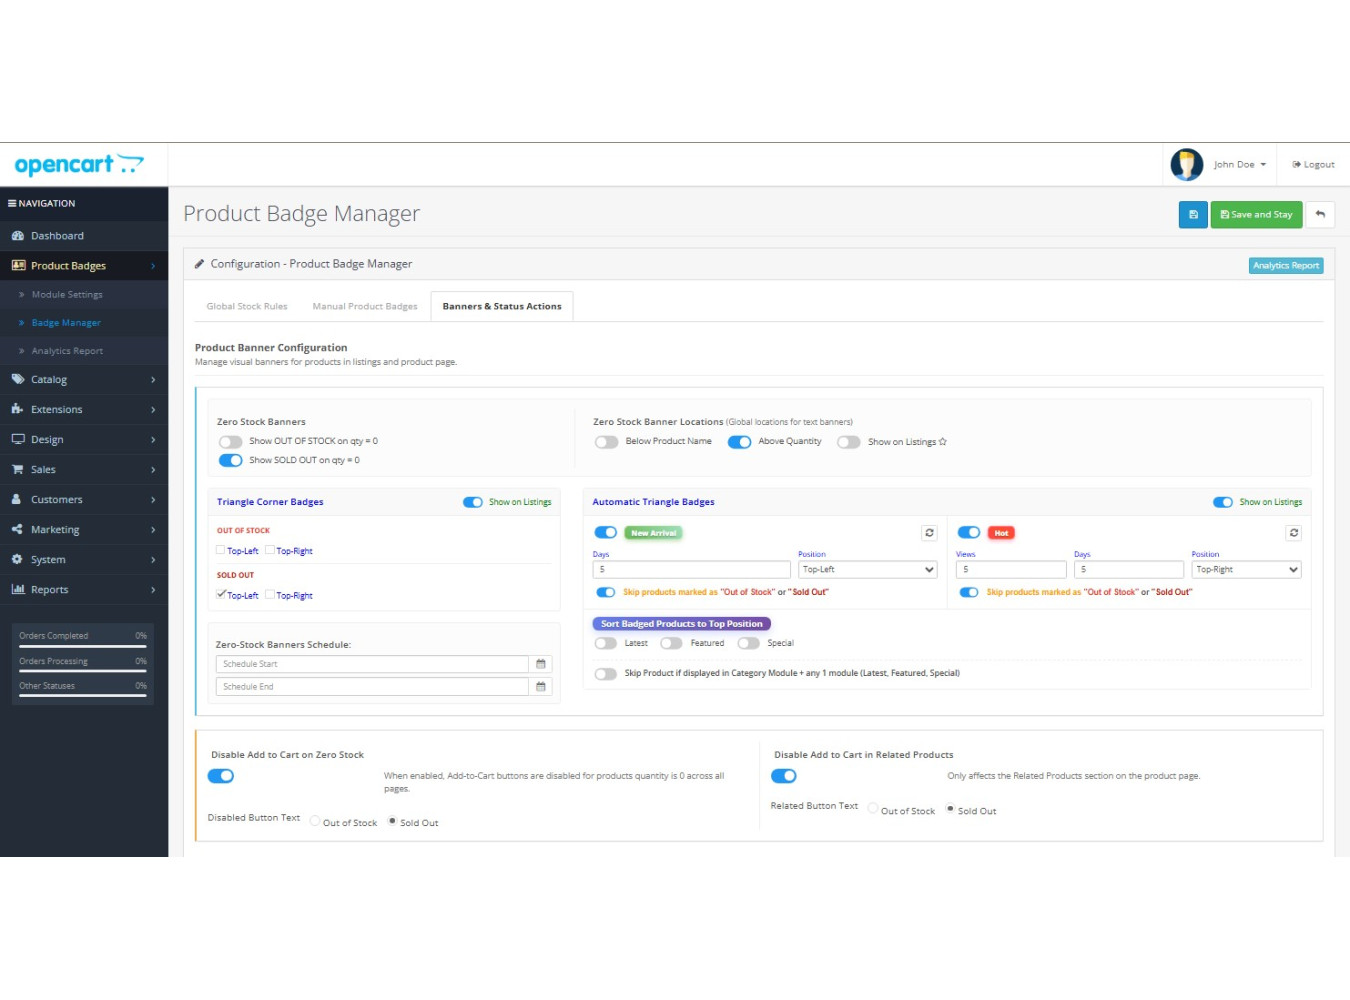The height and width of the screenshot is (1000, 1350).
Task: Click the OpenCart logo
Action: [79, 165]
